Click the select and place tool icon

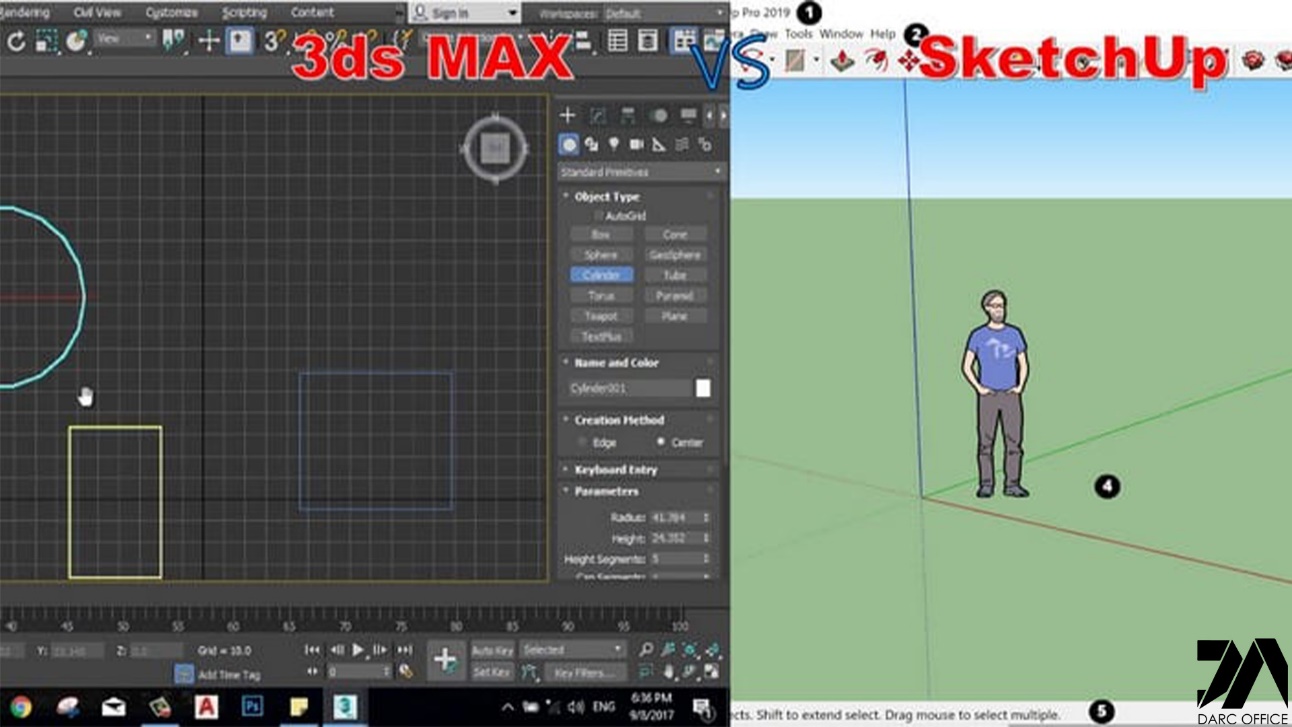click(x=76, y=41)
